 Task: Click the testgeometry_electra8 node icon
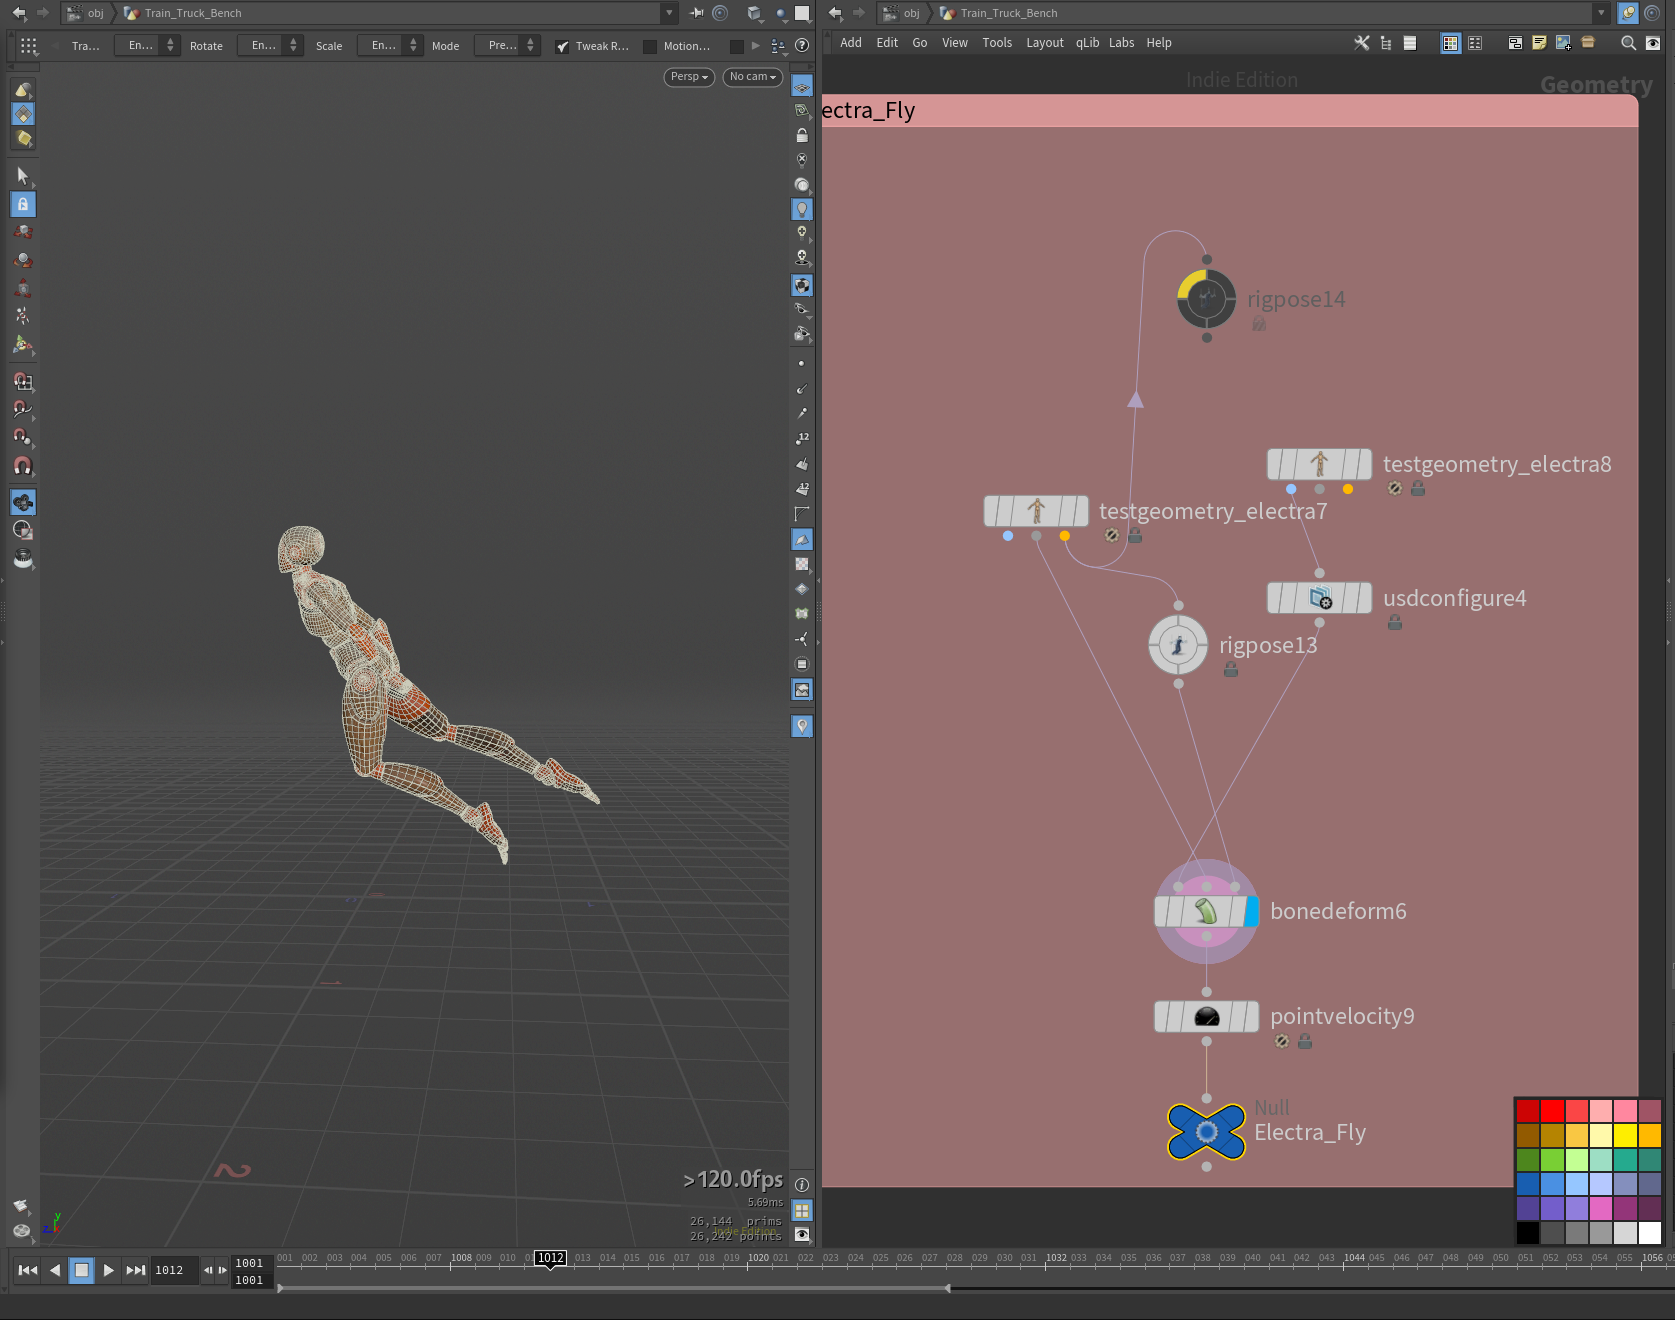1319,464
